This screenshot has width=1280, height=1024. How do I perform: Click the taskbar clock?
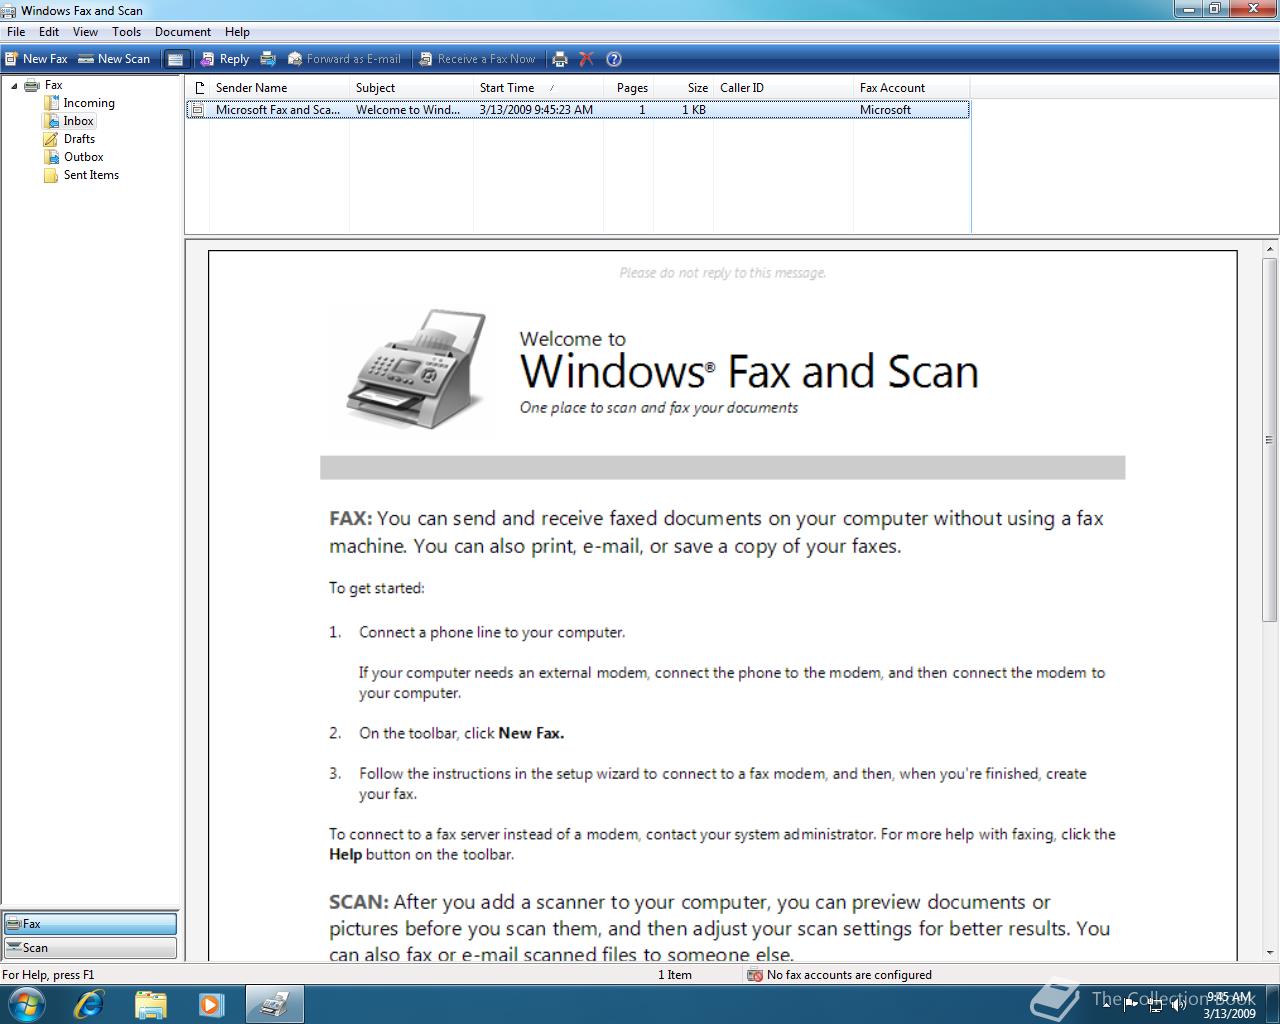[x=1229, y=1005]
